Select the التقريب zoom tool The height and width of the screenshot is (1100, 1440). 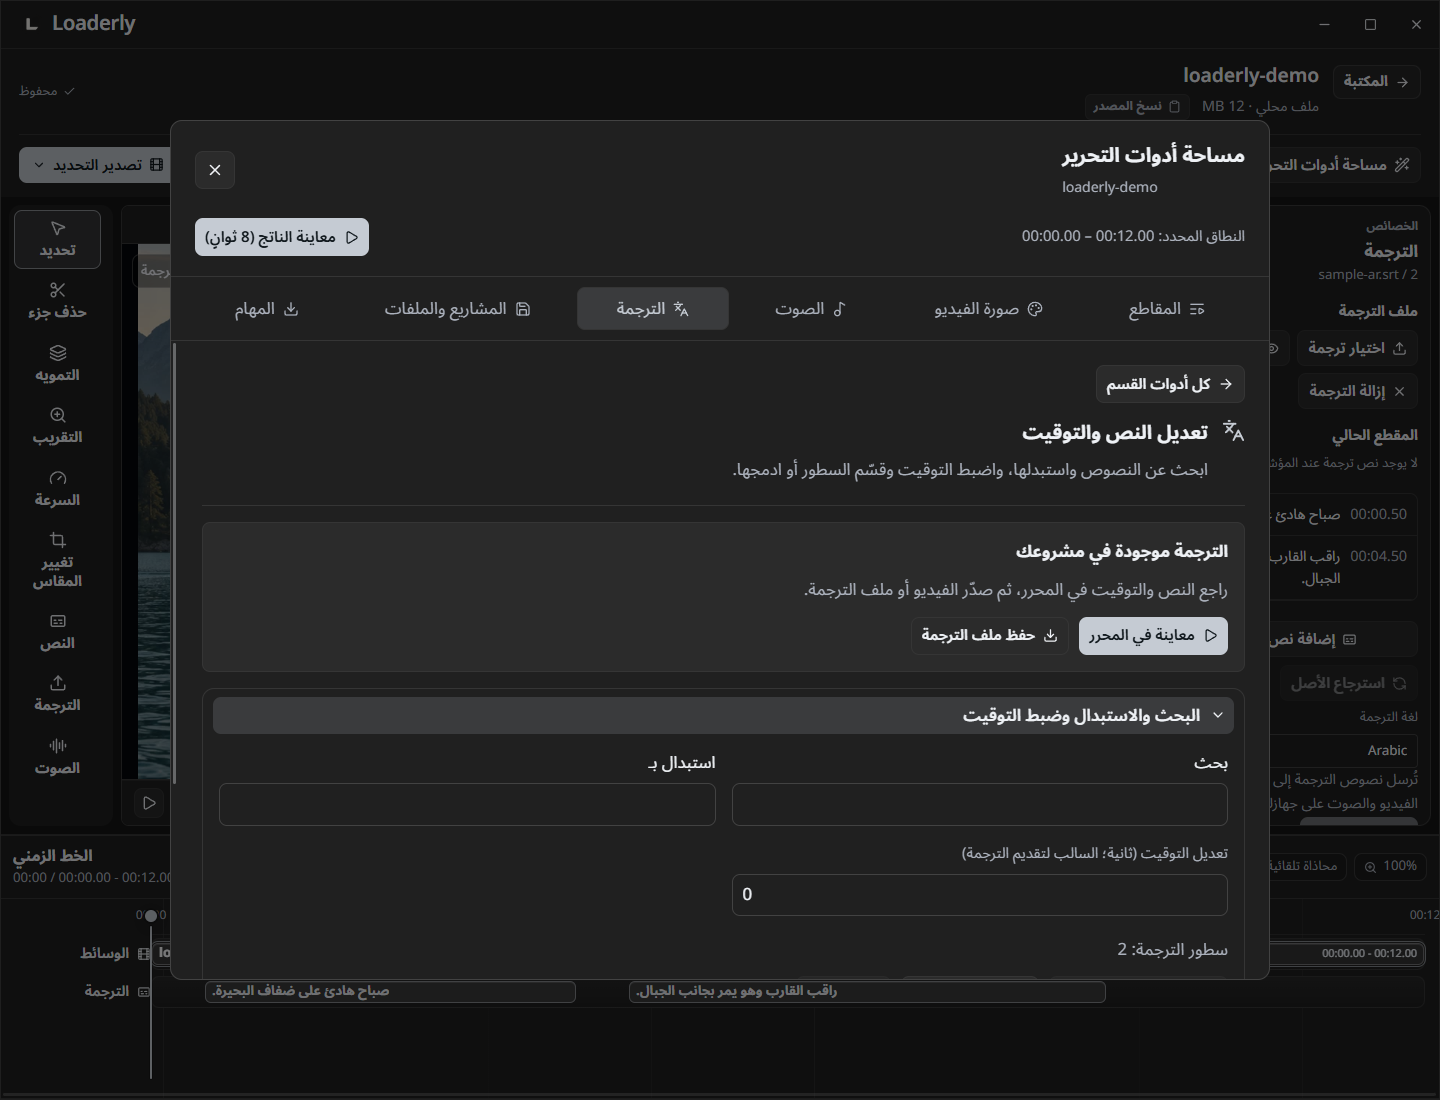tap(57, 426)
